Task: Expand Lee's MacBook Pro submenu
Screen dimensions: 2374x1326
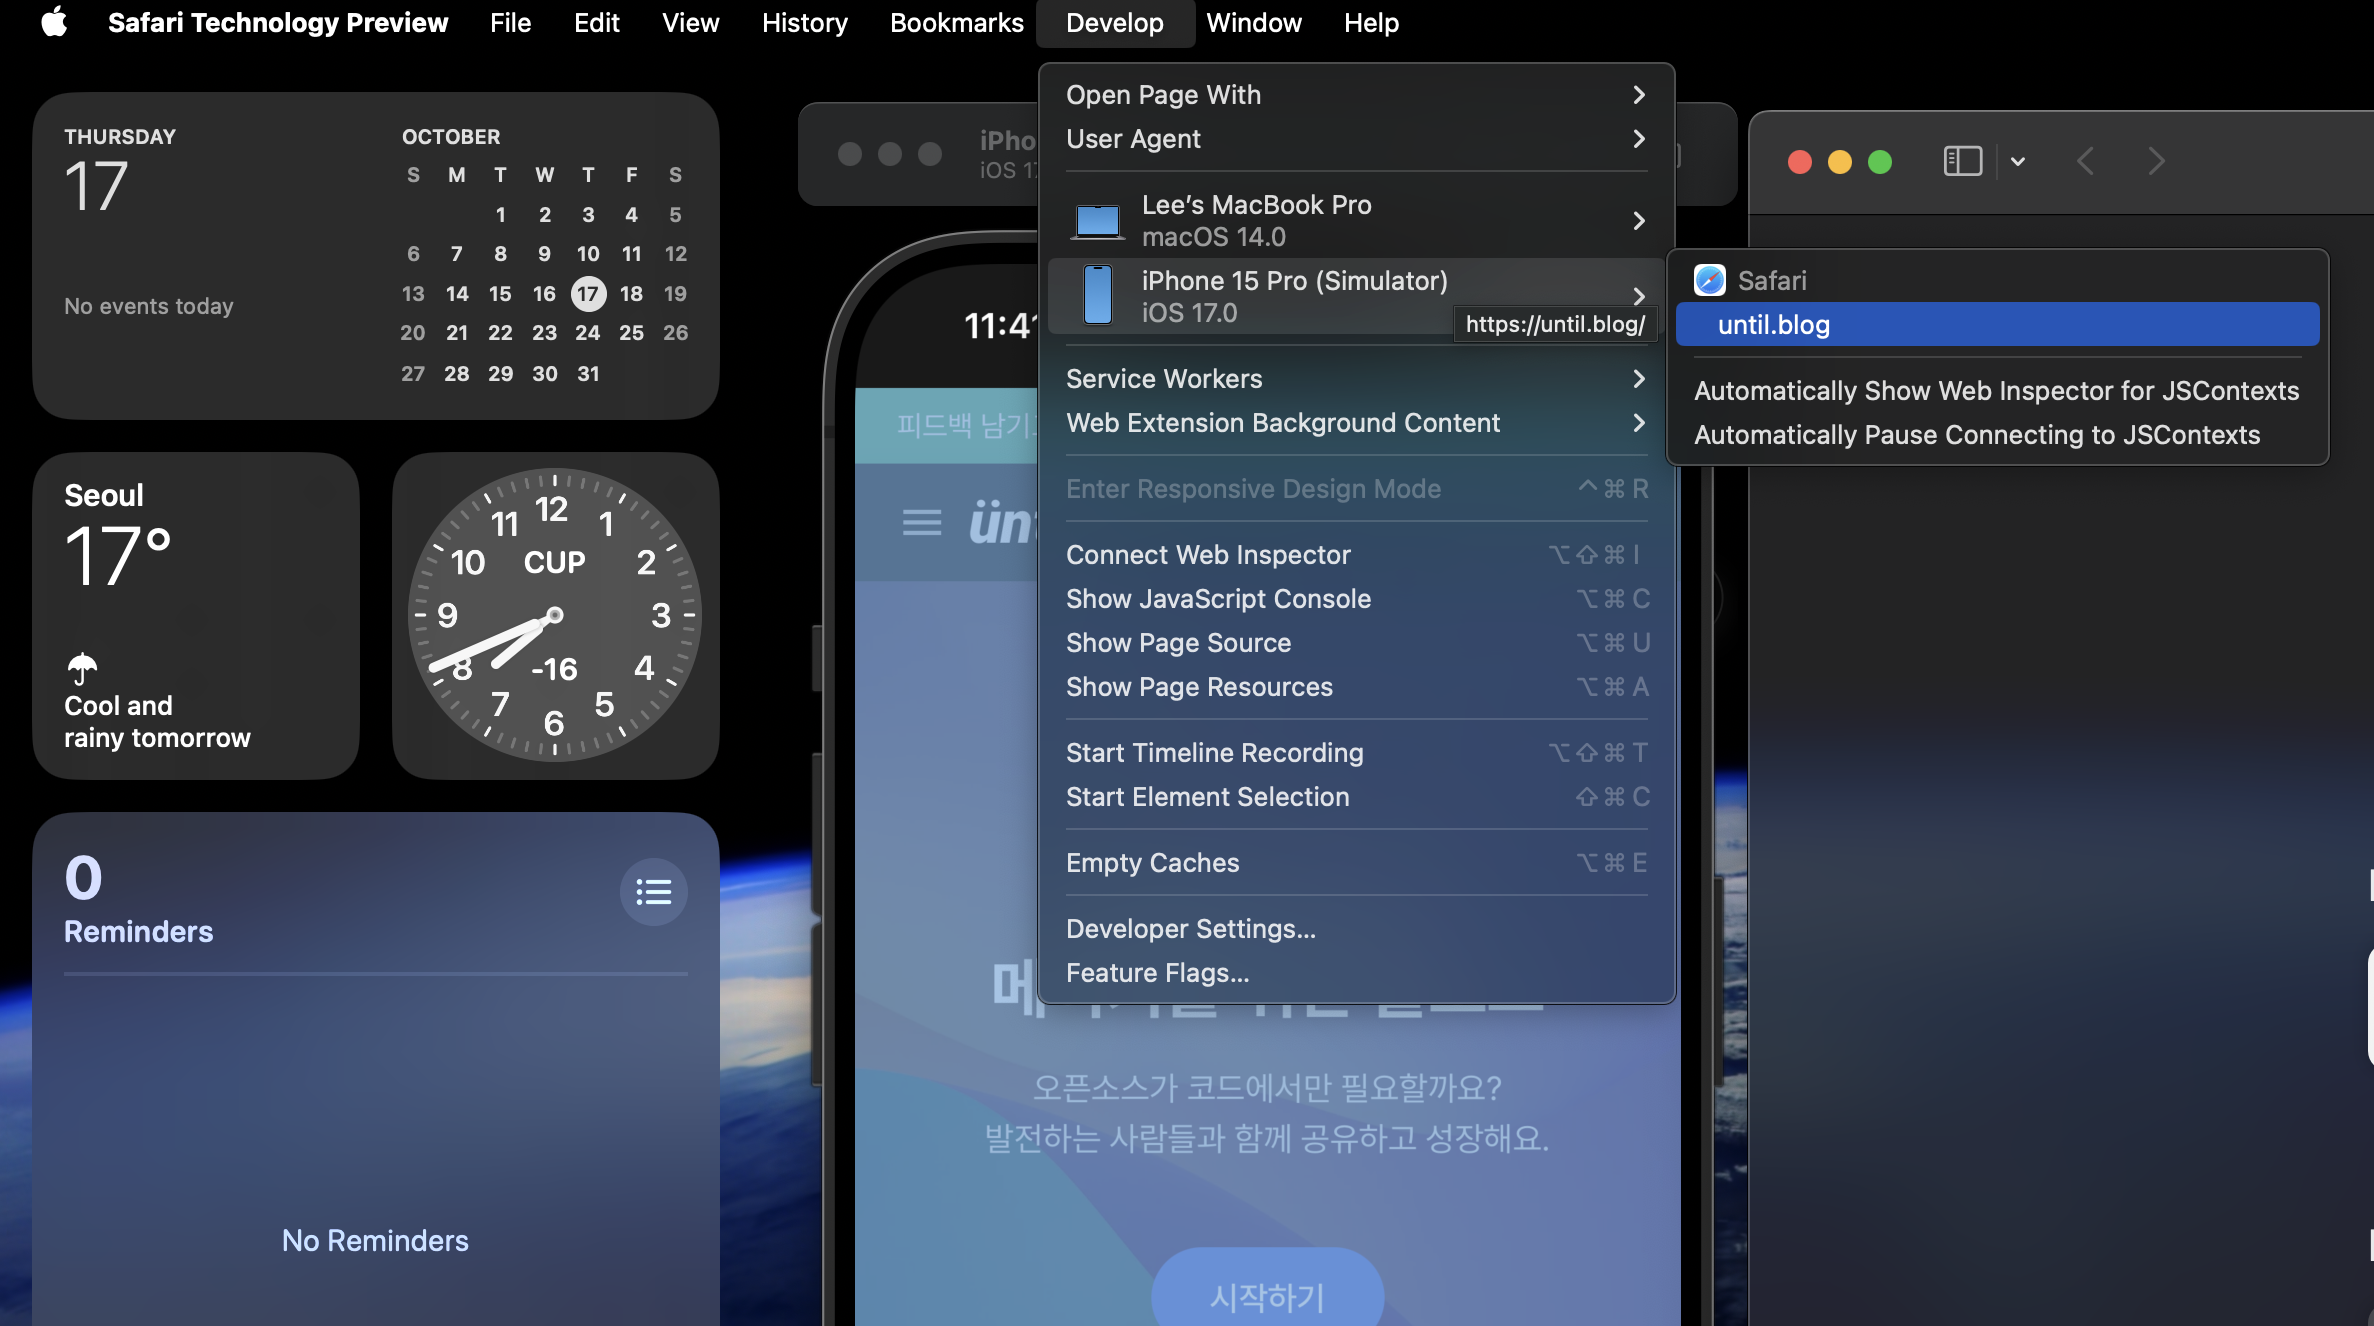Action: click(1356, 220)
